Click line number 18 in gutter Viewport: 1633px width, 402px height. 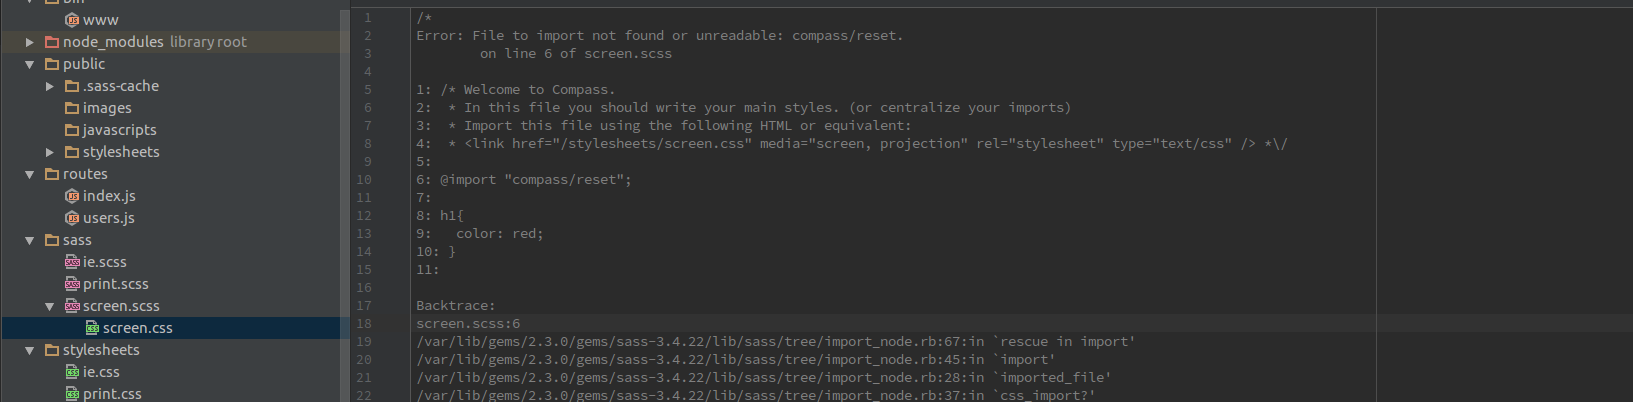[364, 324]
